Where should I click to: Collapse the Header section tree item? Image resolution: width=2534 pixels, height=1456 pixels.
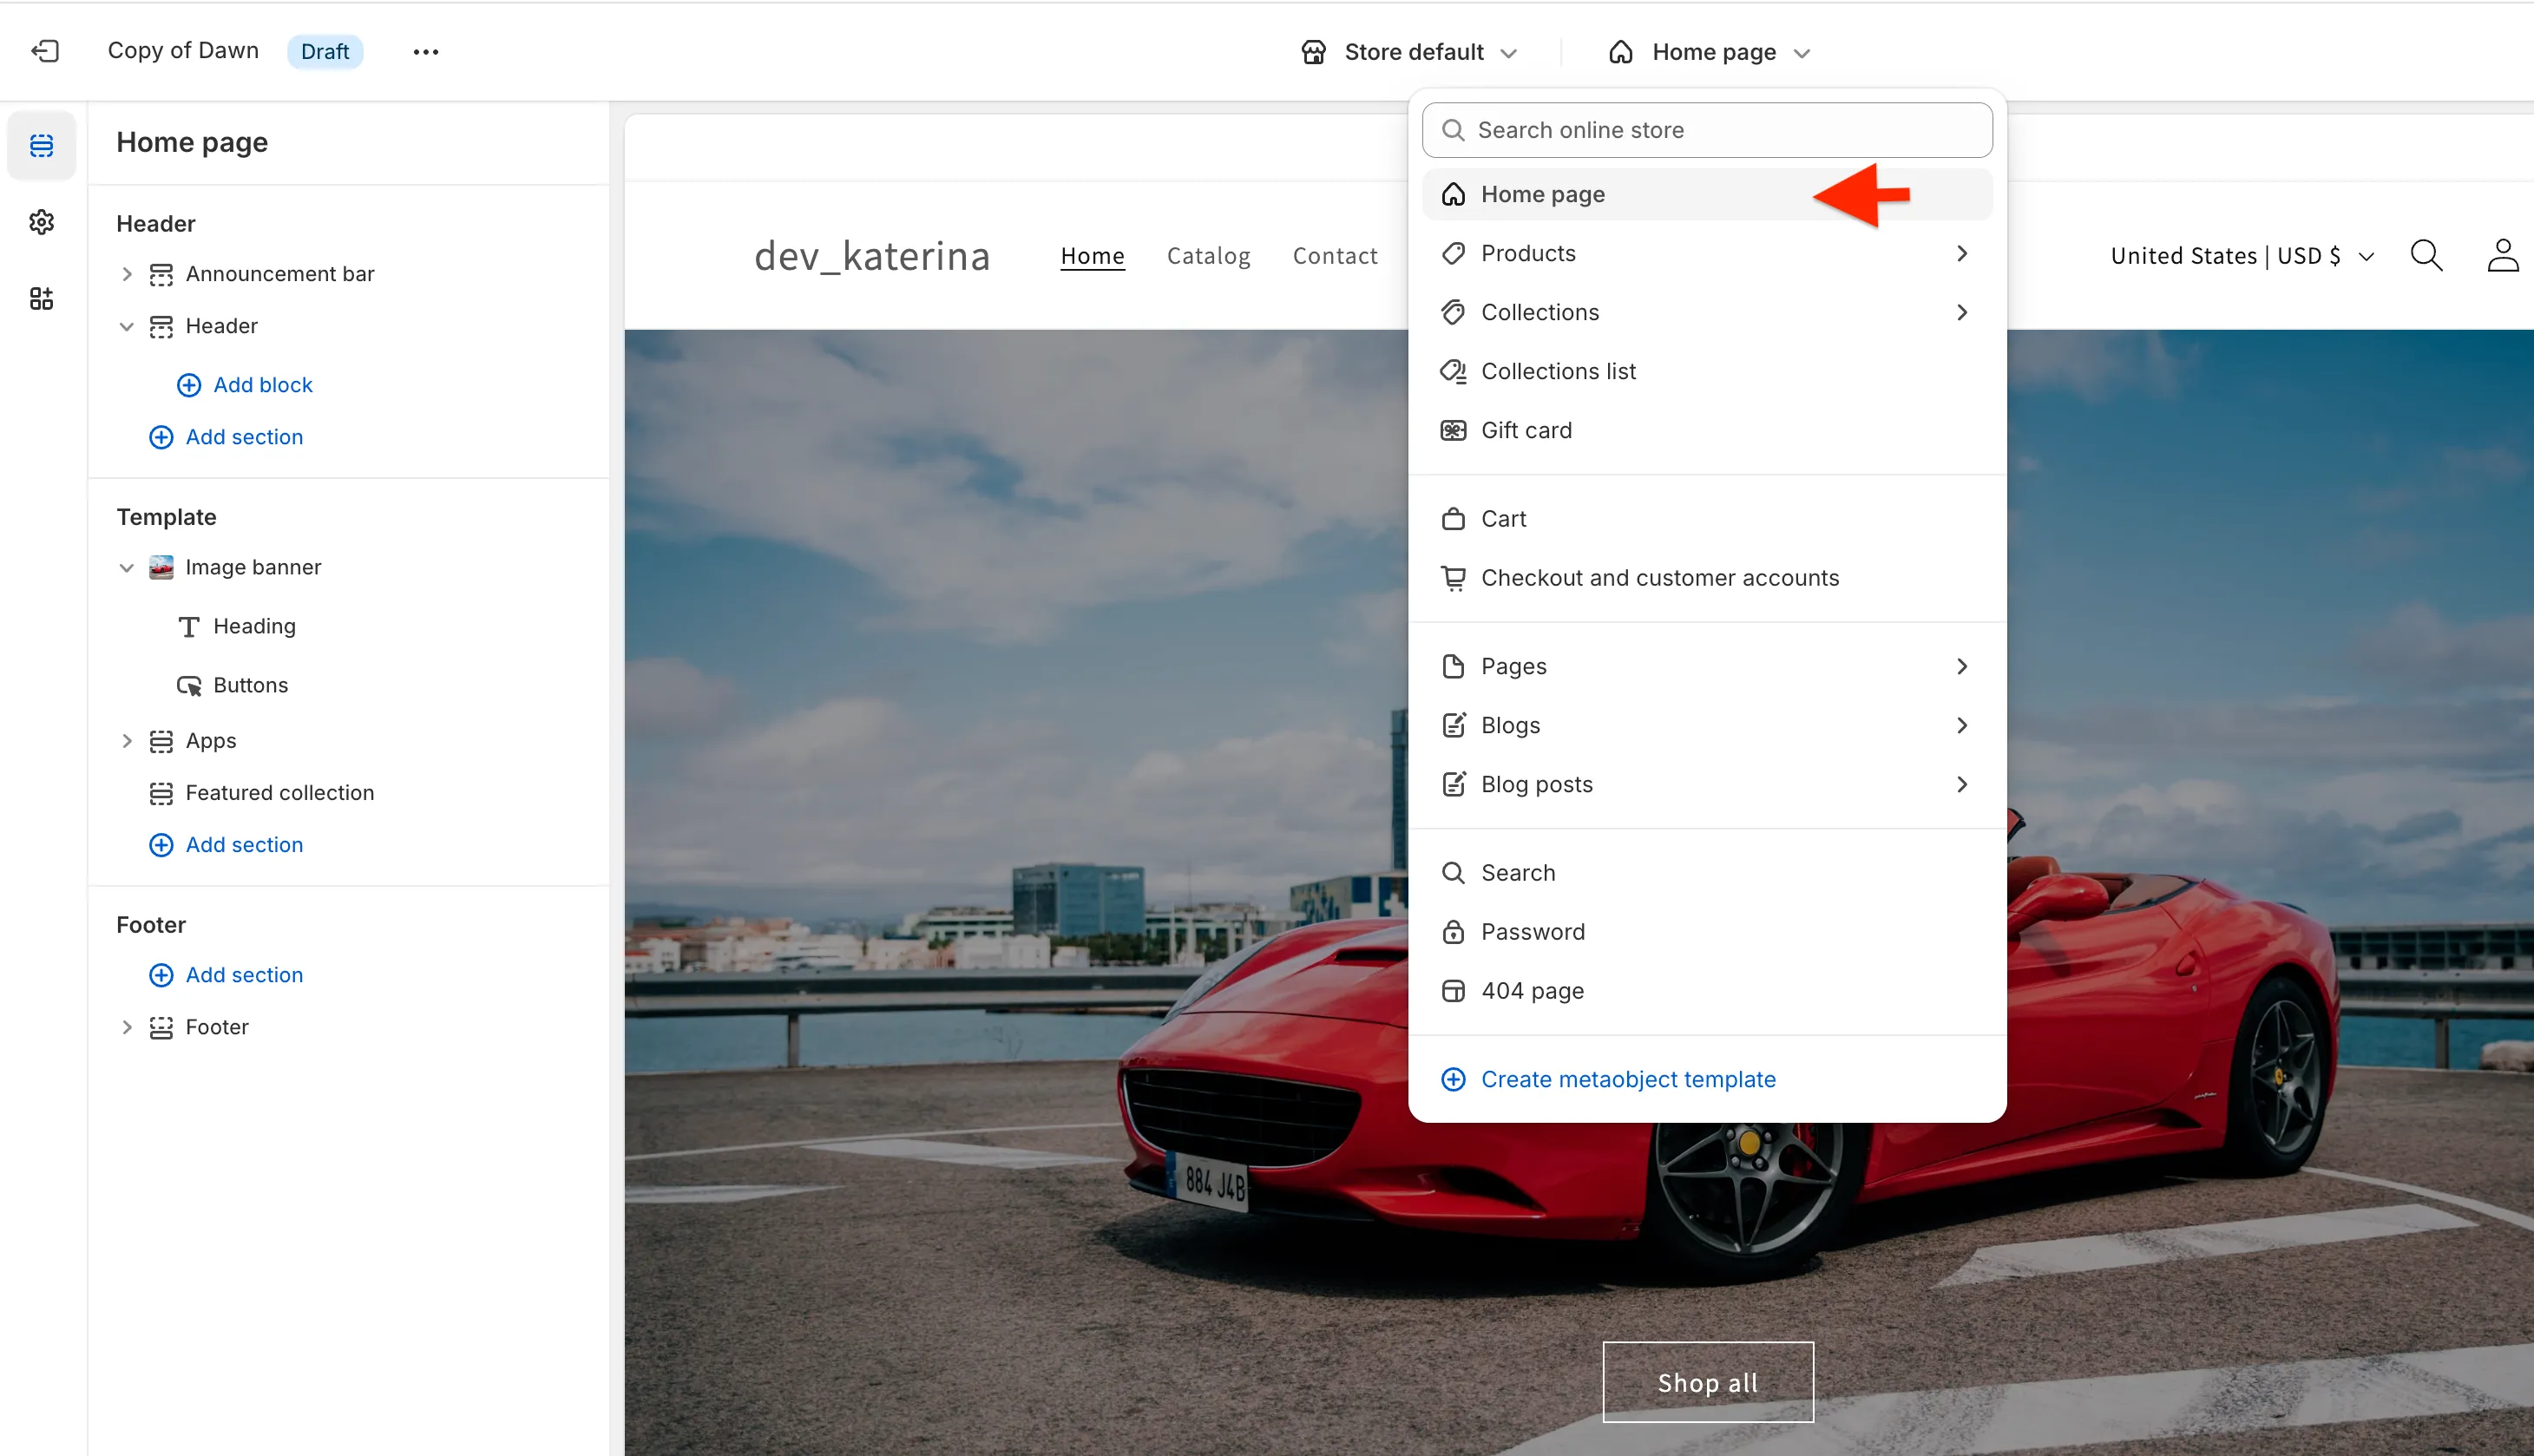(x=127, y=326)
